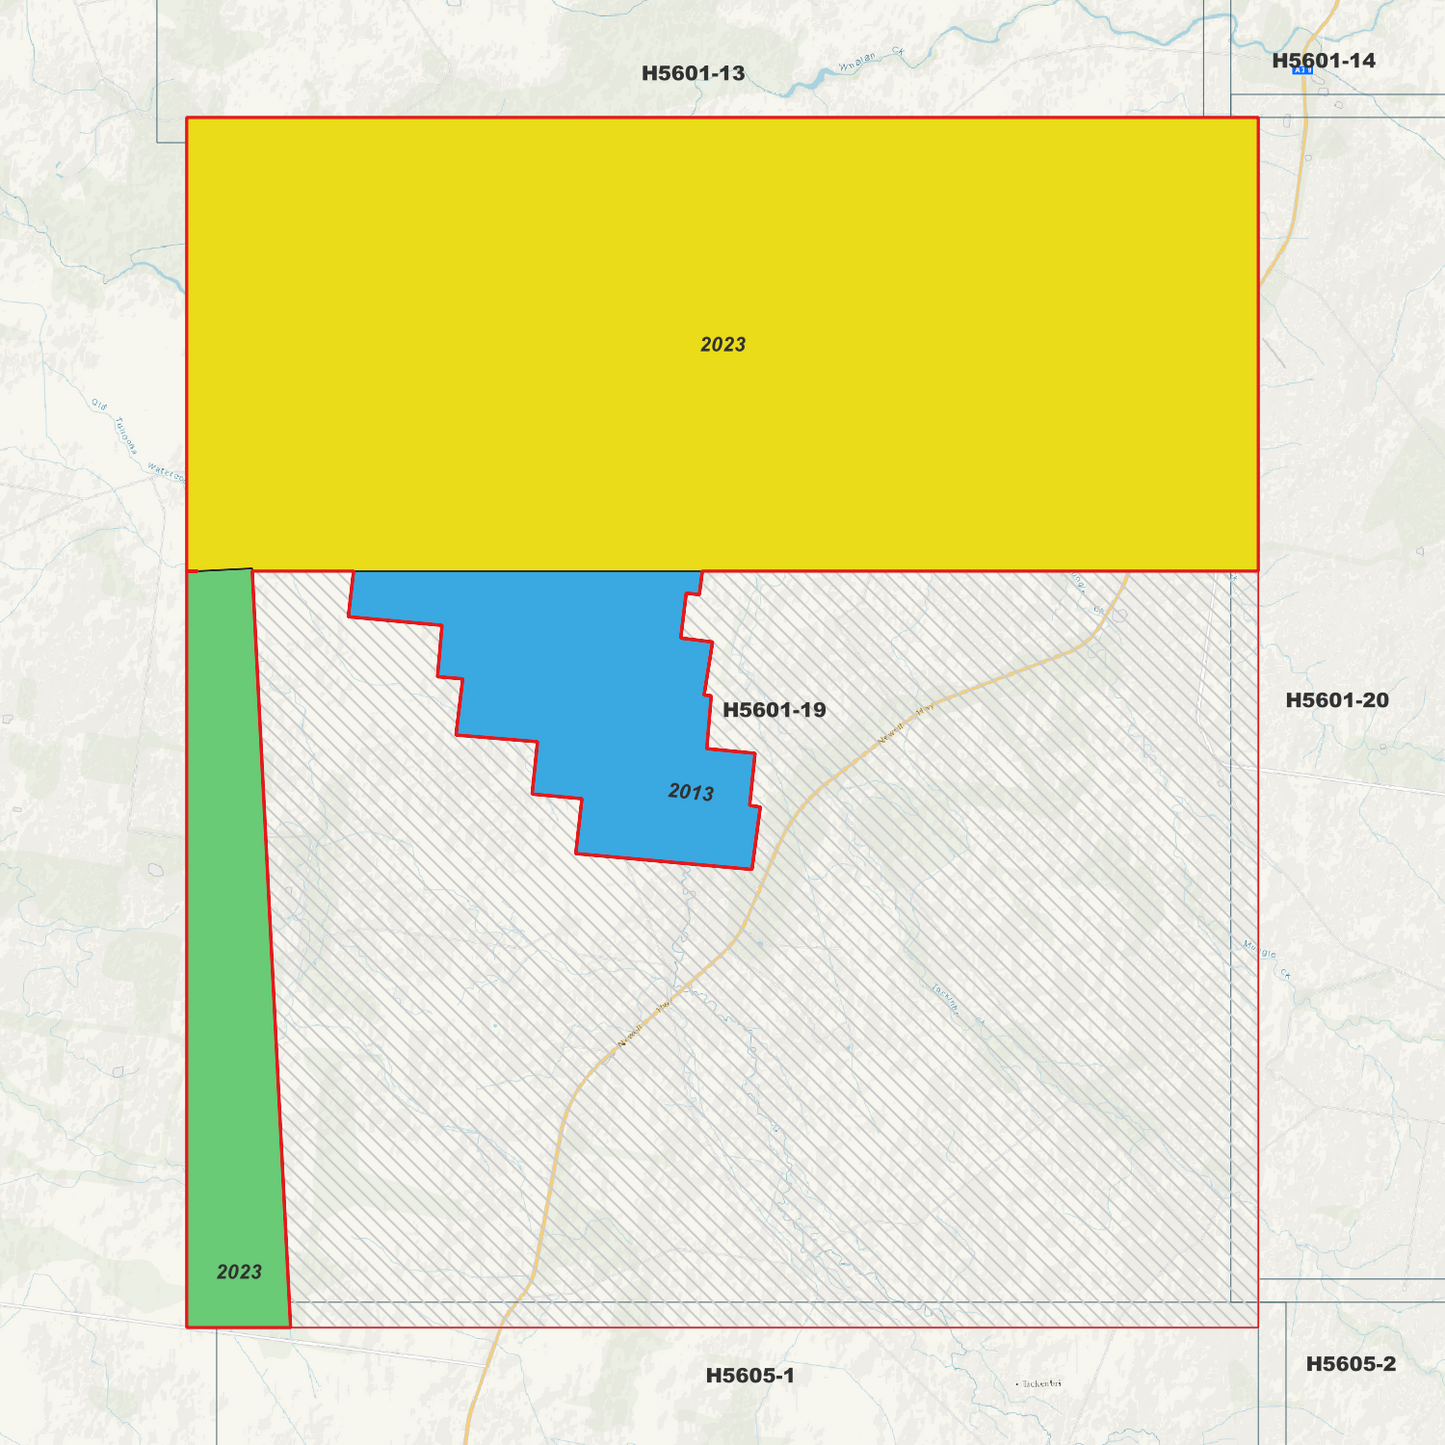Select the blue 2013 survey area label
This screenshot has height=1445, width=1445.
pyautogui.click(x=691, y=793)
